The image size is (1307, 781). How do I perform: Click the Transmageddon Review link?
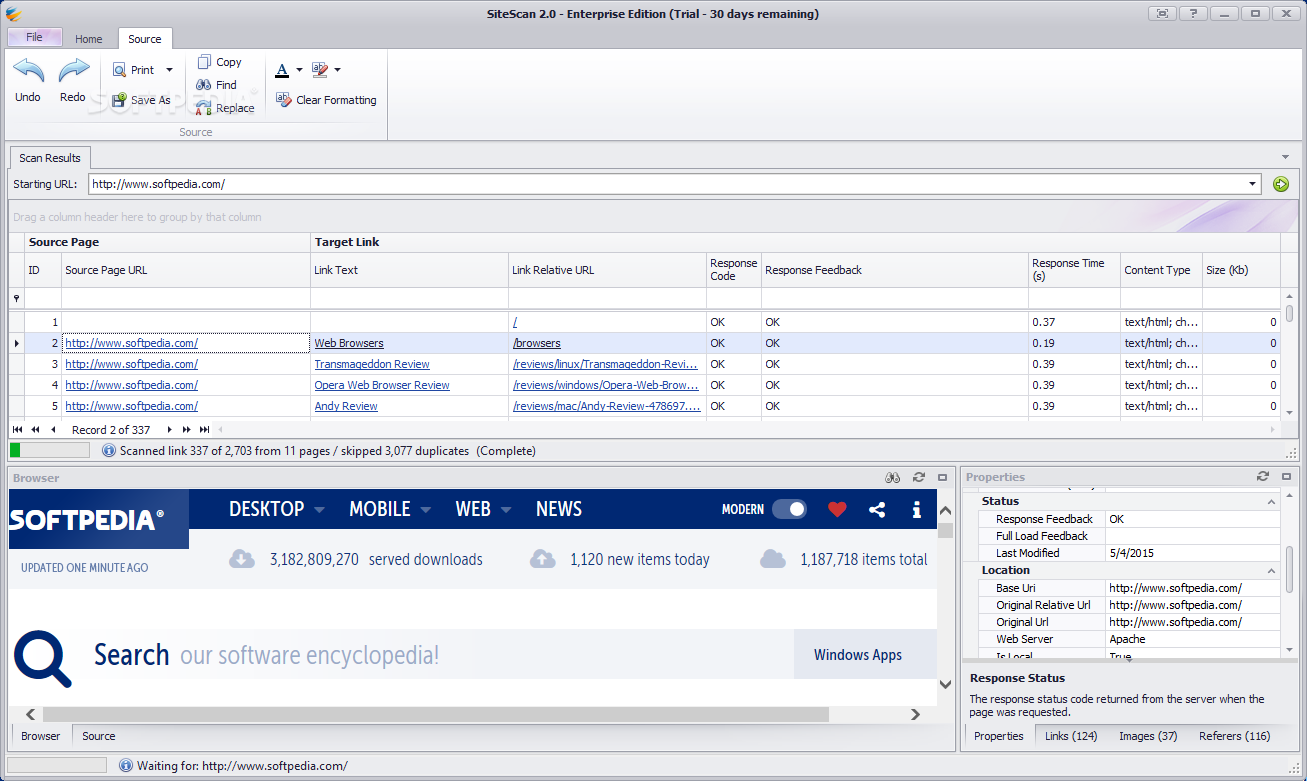tap(372, 364)
